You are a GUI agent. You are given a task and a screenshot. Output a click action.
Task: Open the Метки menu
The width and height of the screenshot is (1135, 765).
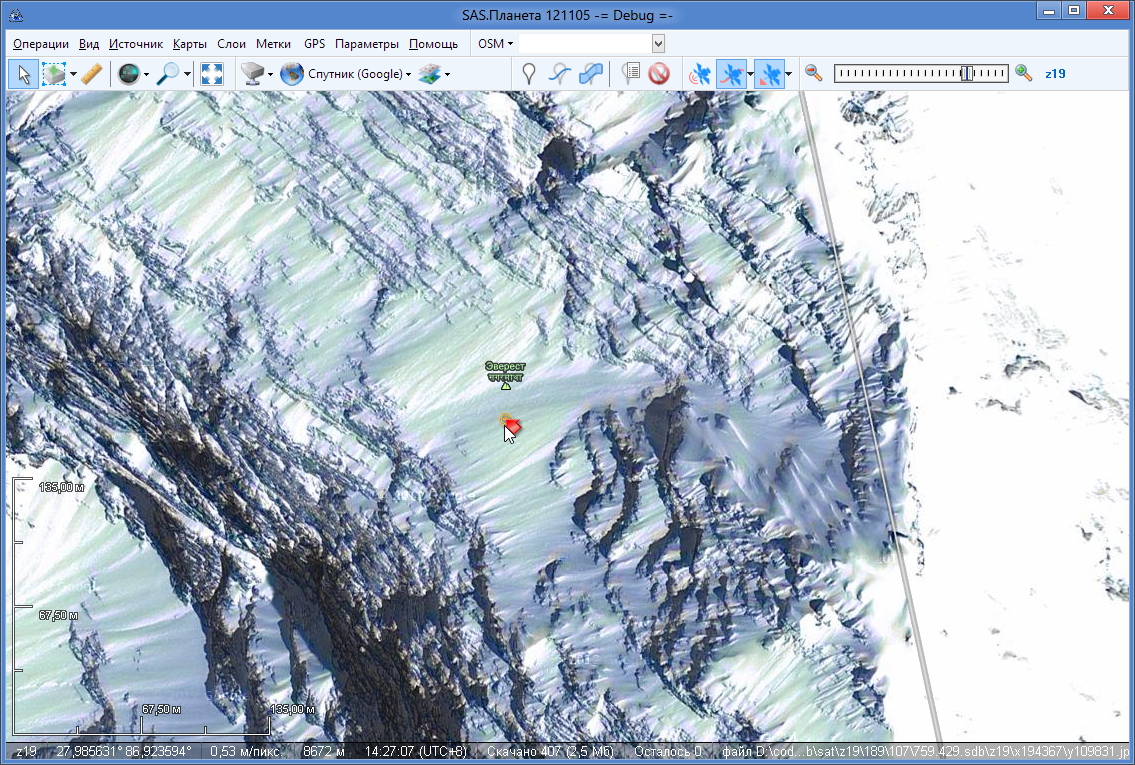pos(273,44)
